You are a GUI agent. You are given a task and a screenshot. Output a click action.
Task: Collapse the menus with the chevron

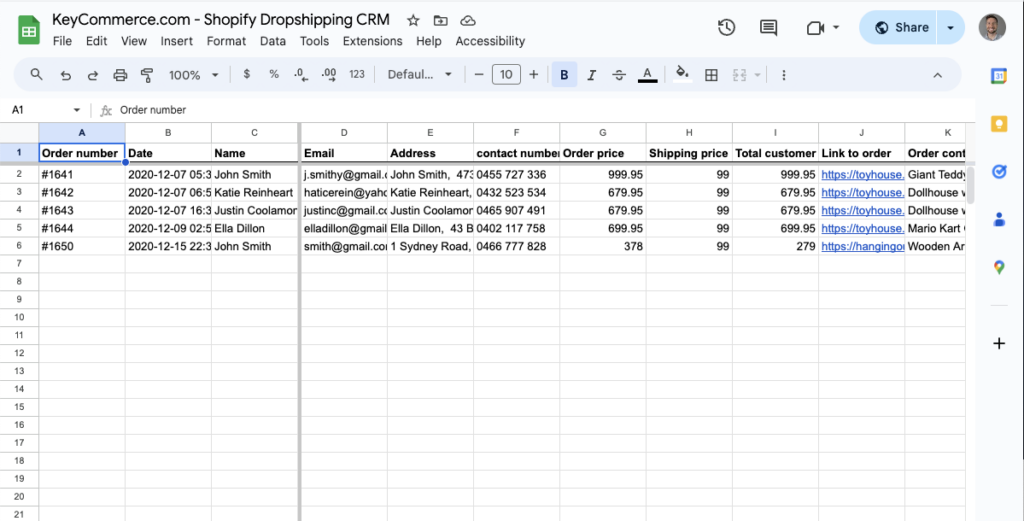pyautogui.click(x=937, y=75)
